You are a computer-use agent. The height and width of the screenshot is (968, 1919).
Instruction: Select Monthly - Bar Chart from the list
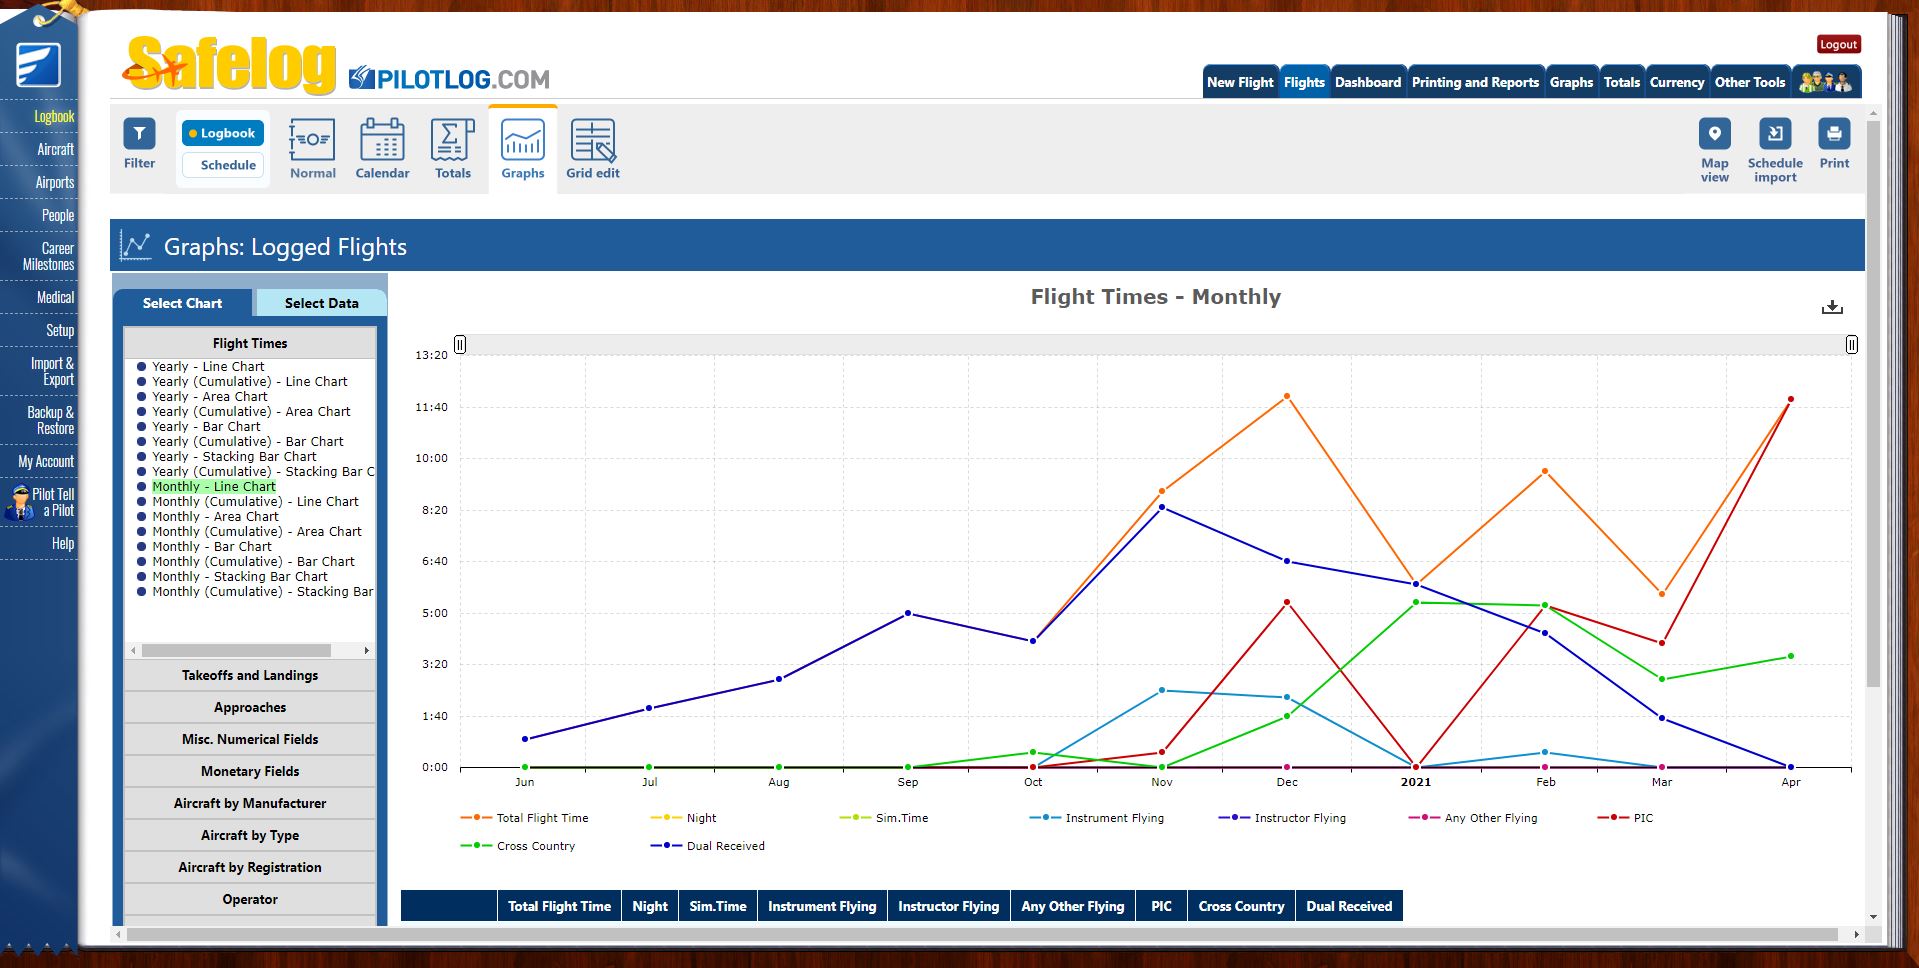[x=211, y=546]
